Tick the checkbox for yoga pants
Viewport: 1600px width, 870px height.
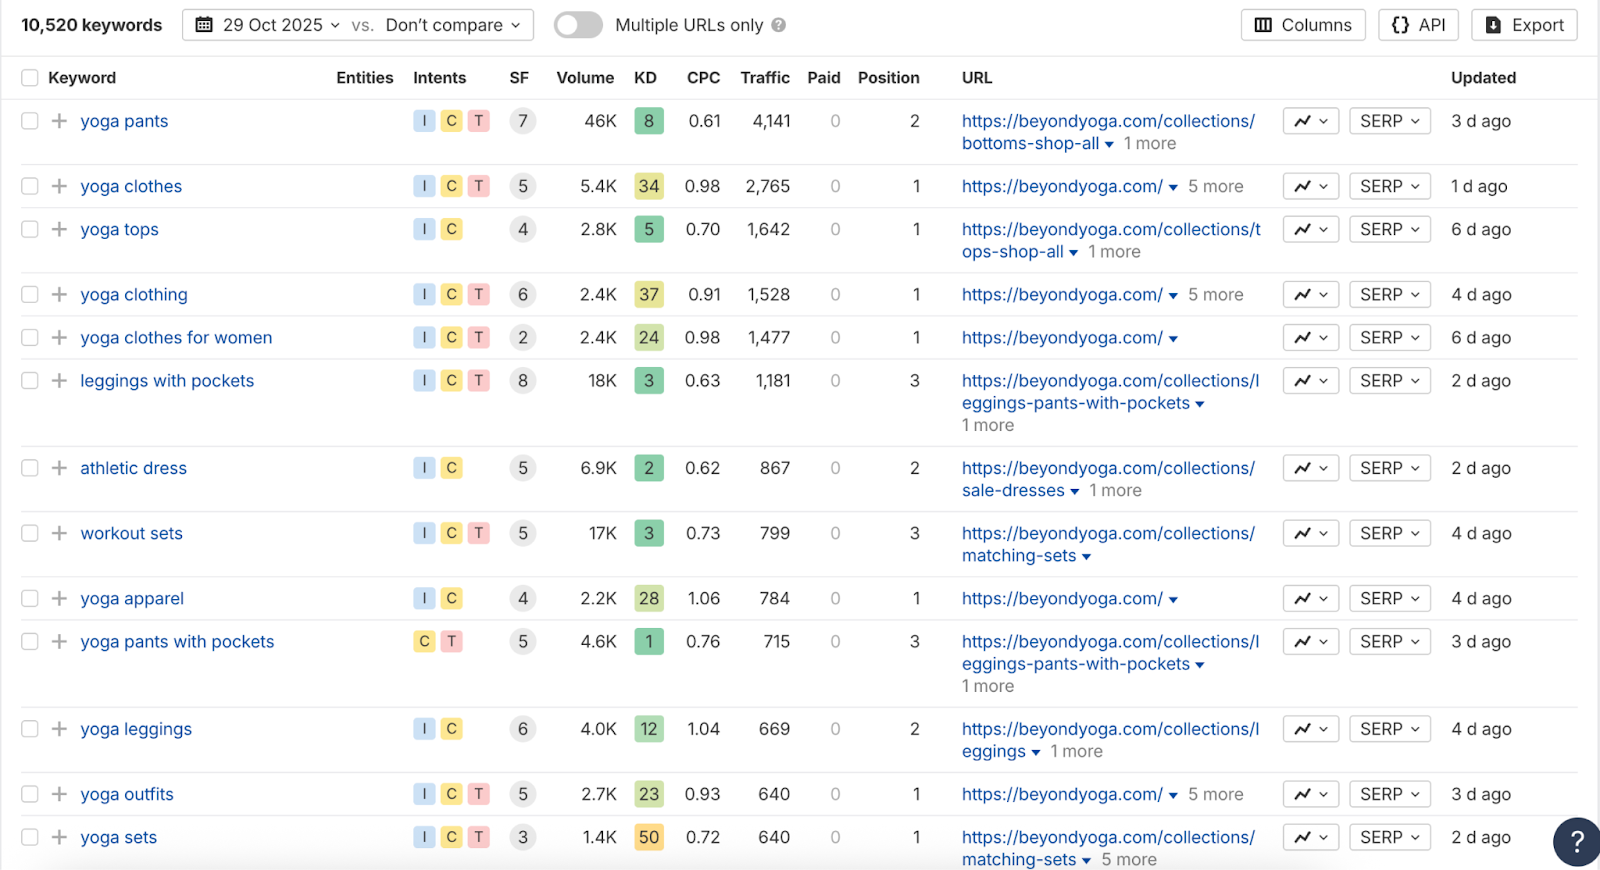coord(30,121)
